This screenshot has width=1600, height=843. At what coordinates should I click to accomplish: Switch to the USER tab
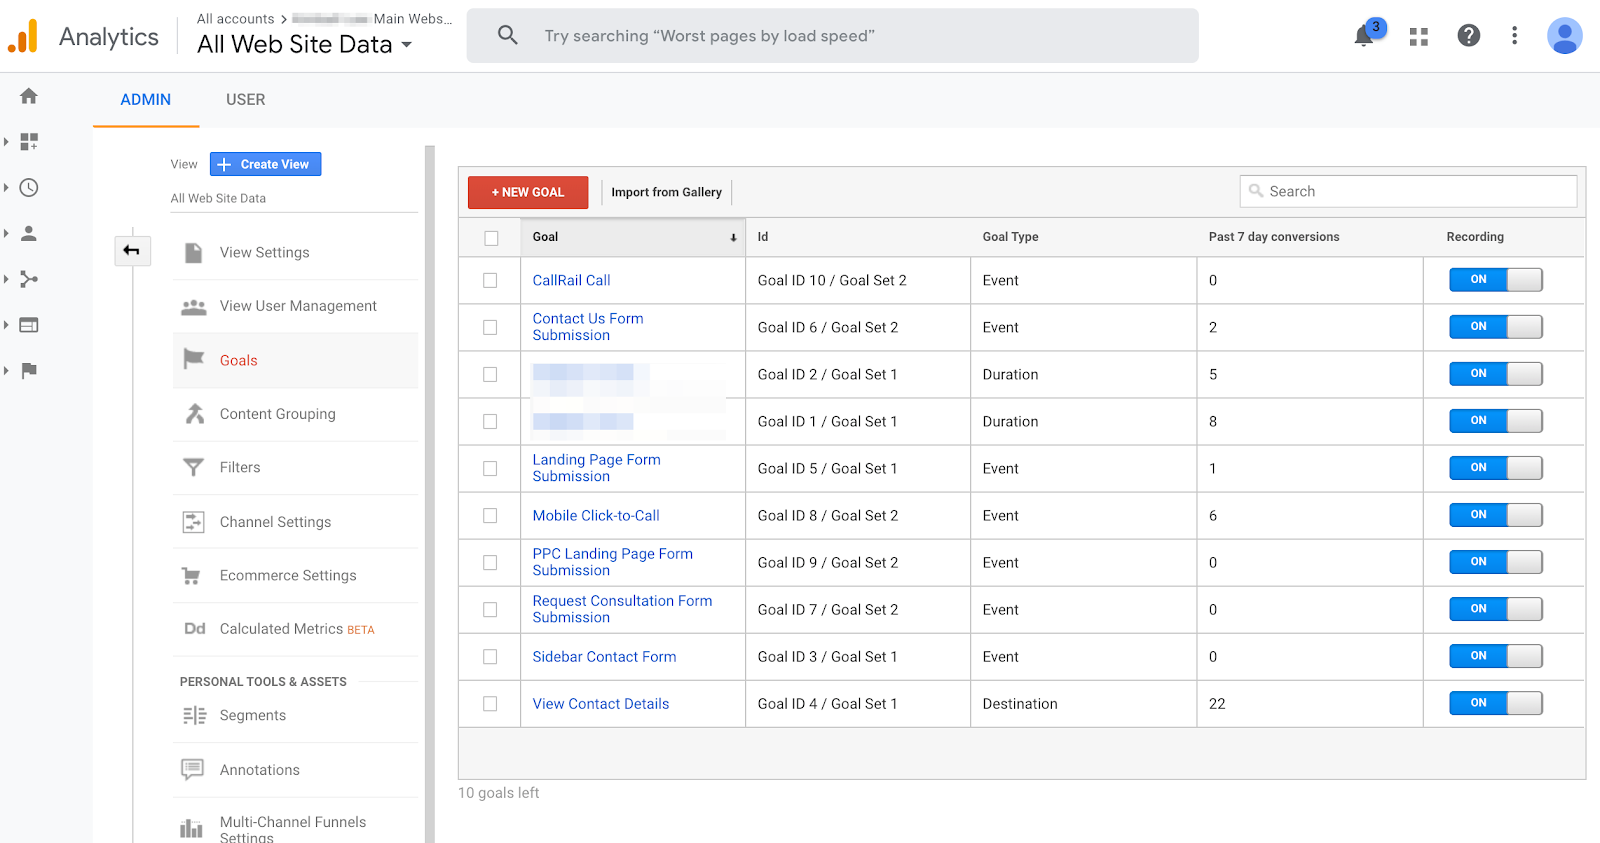(x=245, y=100)
